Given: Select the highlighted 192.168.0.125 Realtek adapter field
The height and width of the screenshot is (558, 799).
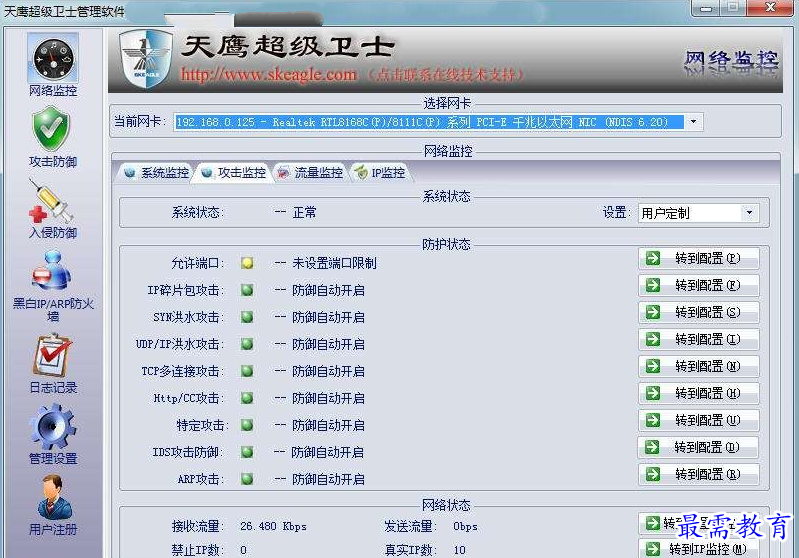Looking at the screenshot, I should (429, 122).
